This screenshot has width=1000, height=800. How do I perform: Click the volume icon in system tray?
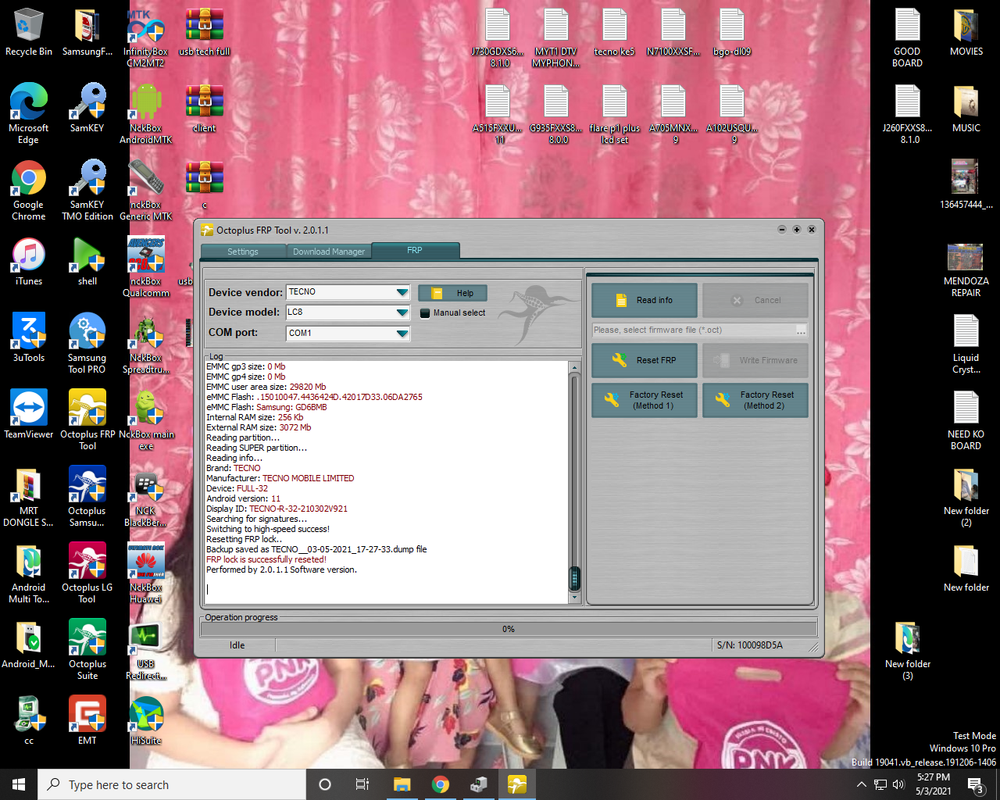pyautogui.click(x=899, y=785)
